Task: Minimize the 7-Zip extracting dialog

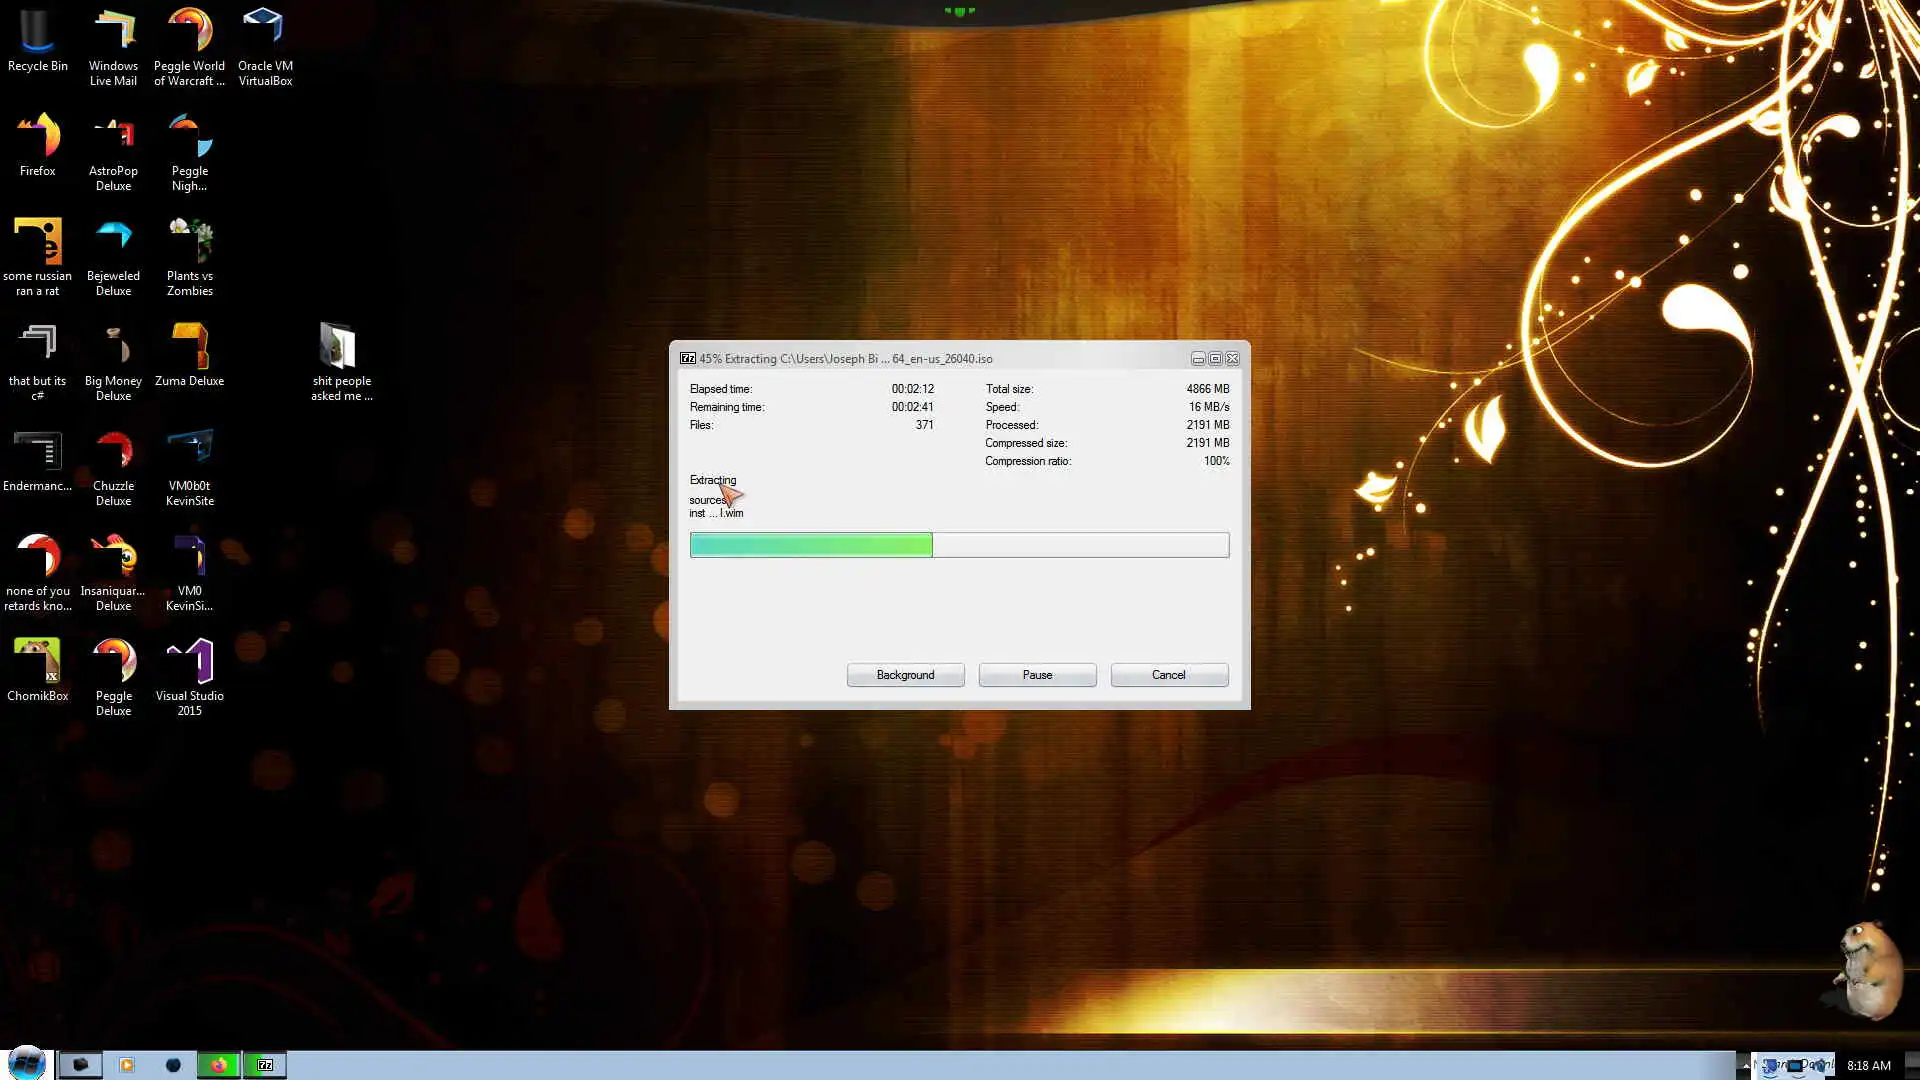Action: (1197, 359)
